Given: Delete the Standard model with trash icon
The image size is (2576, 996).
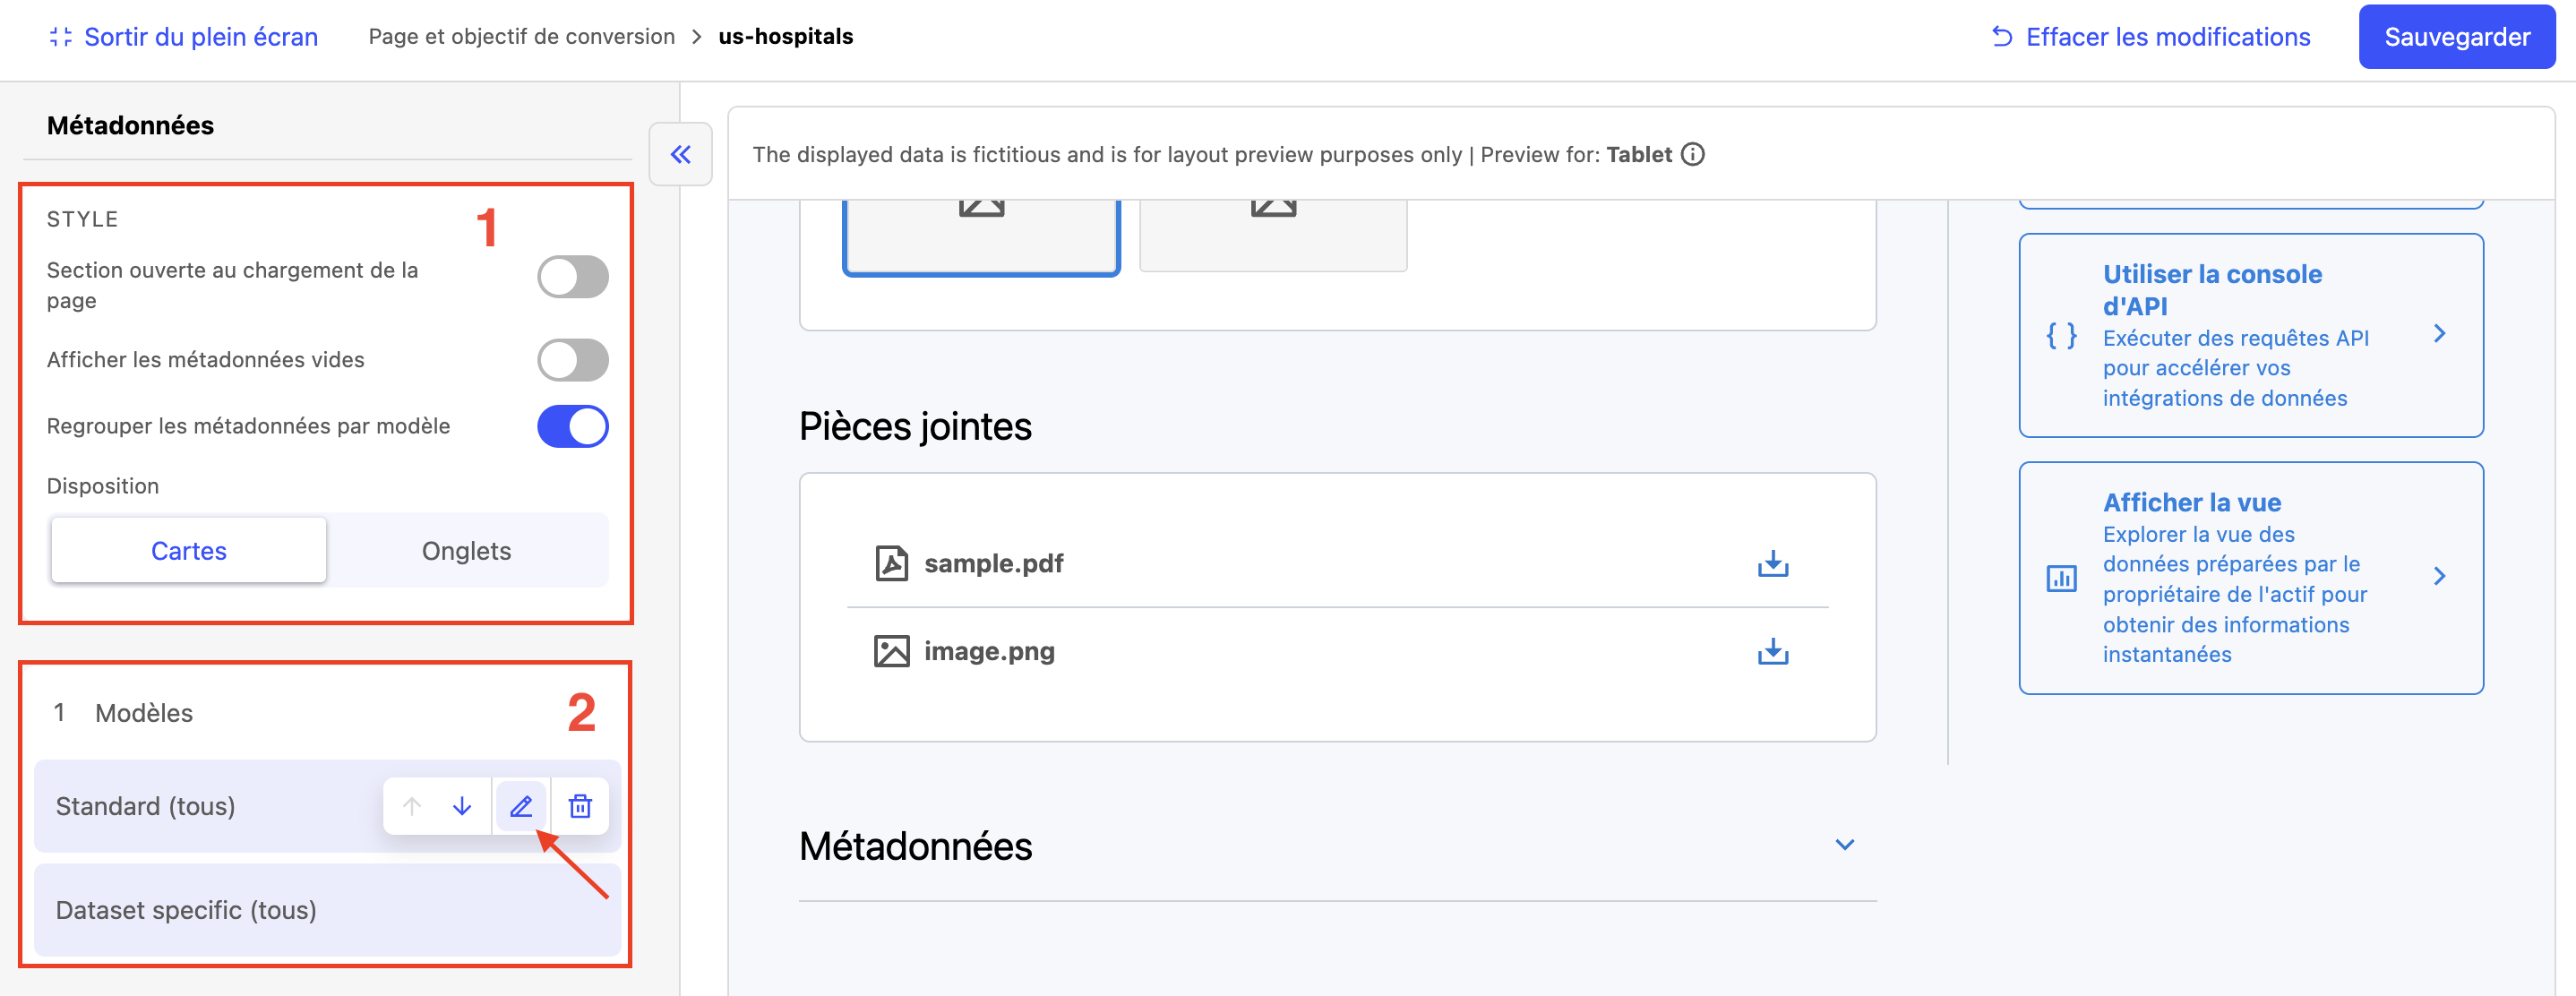Looking at the screenshot, I should click(580, 806).
